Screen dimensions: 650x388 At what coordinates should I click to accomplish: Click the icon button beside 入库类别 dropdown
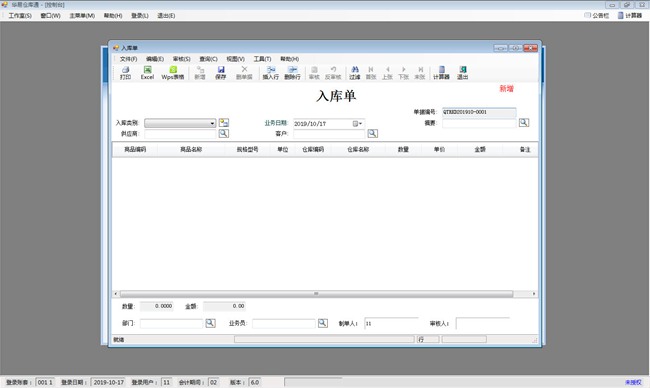[x=224, y=123]
